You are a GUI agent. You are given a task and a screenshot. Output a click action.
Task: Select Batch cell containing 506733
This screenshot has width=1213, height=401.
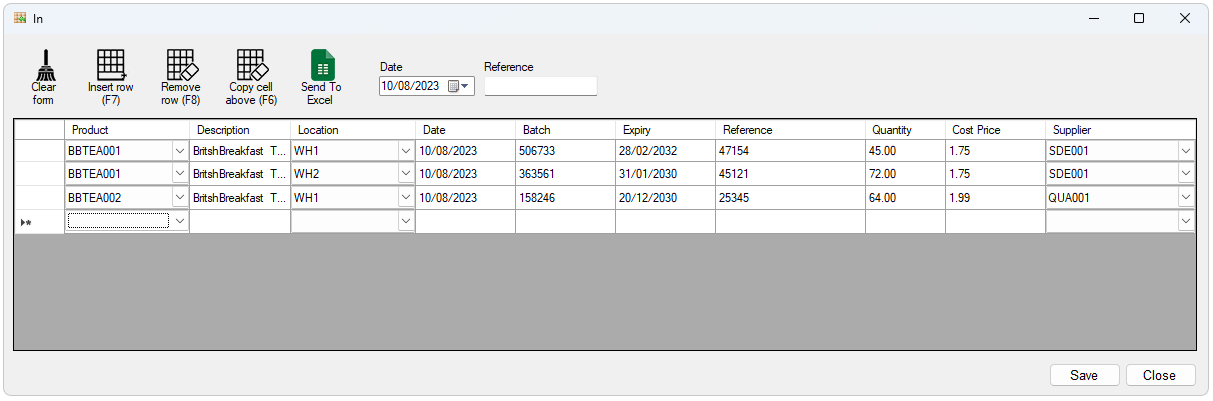tap(565, 151)
